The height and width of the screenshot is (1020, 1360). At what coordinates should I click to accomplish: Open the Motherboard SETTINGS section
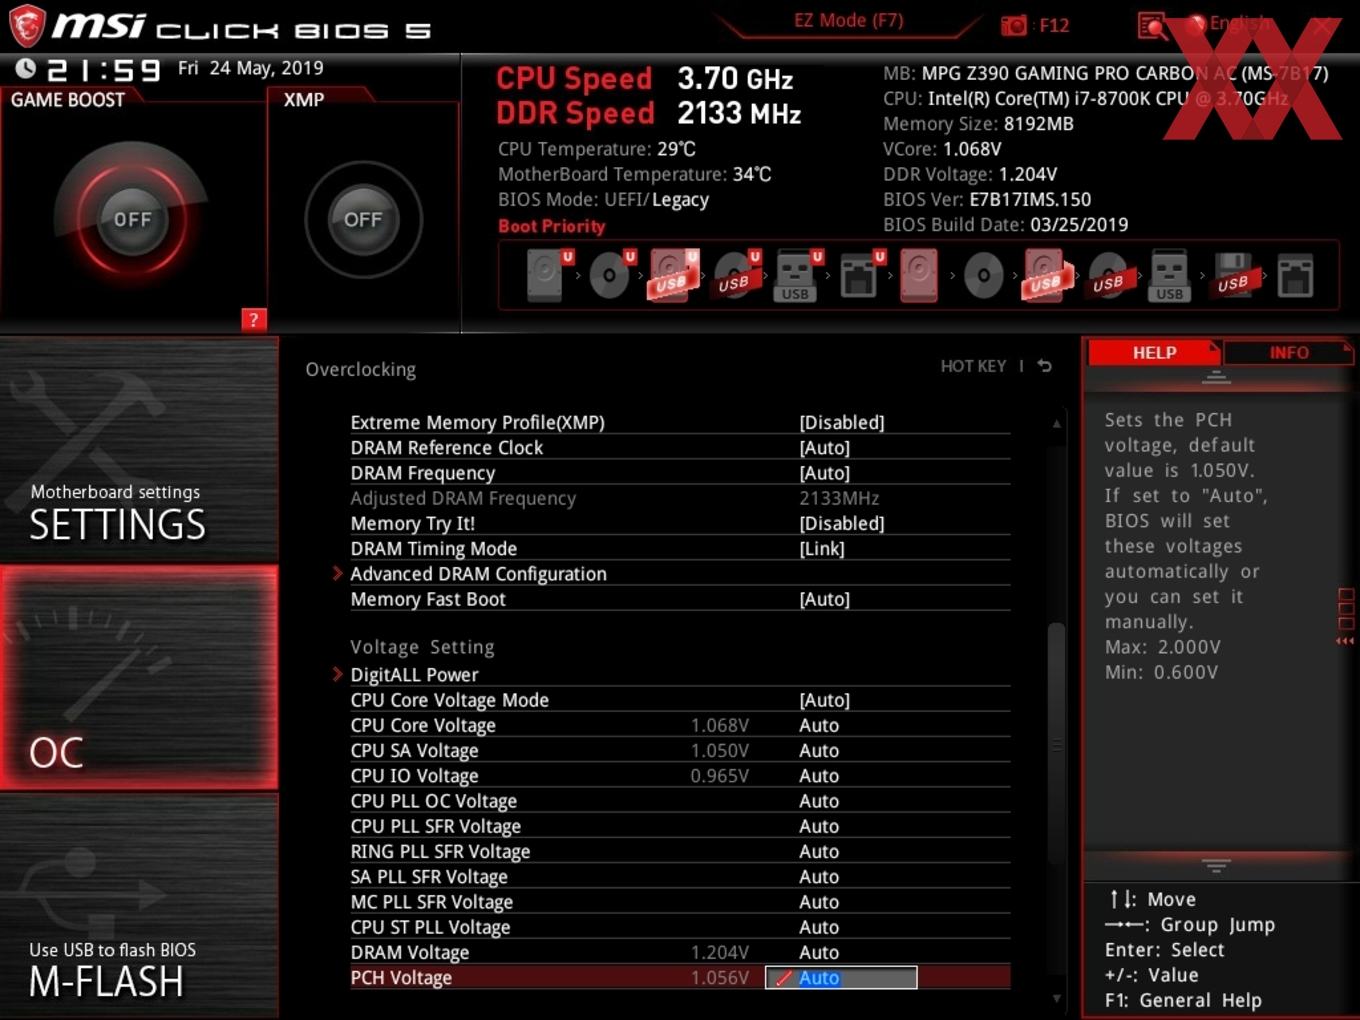pyautogui.click(x=139, y=450)
